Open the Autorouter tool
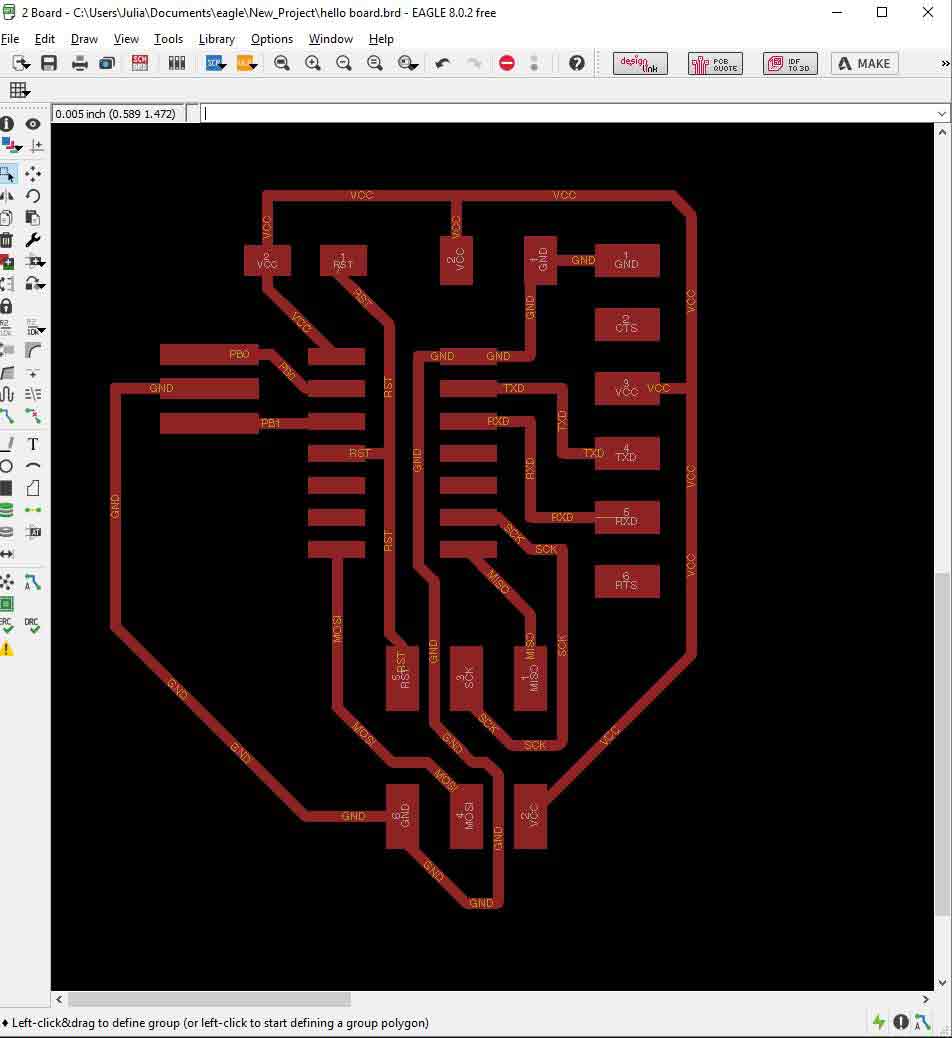952x1038 pixels. tap(33, 583)
